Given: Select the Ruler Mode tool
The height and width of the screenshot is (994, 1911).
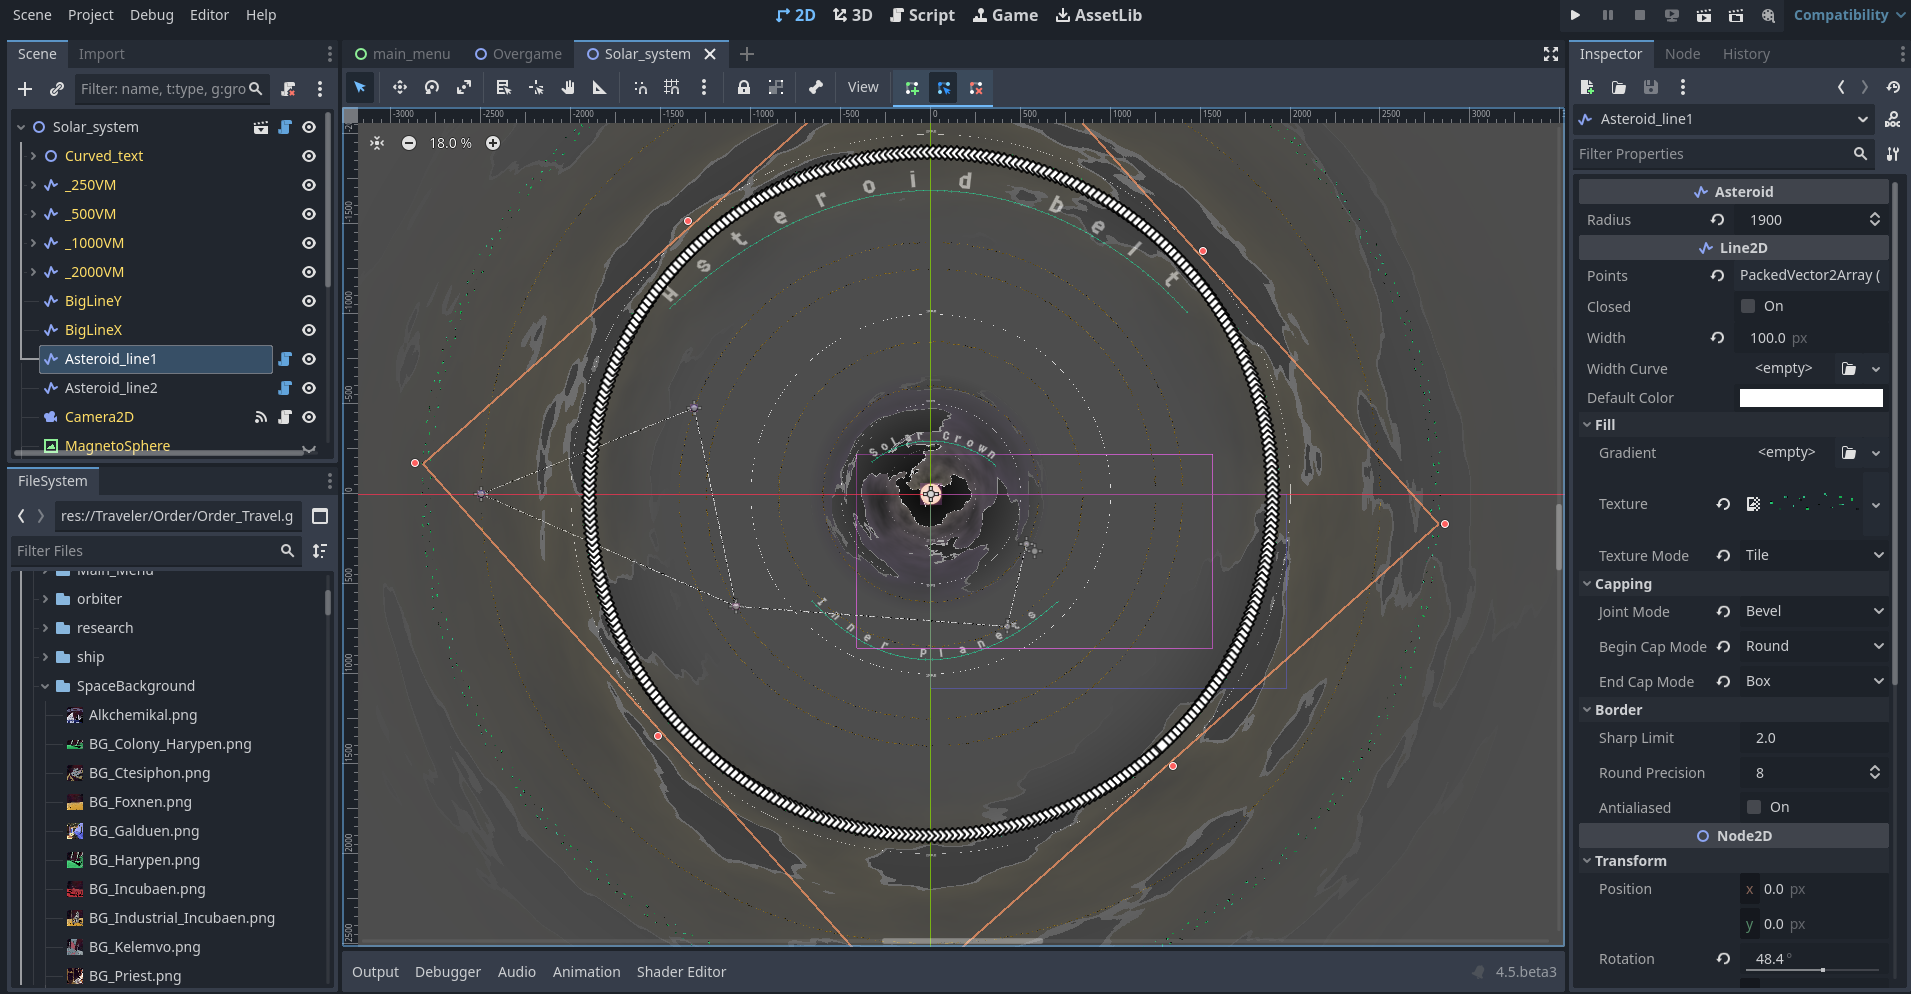Looking at the screenshot, I should (x=600, y=88).
